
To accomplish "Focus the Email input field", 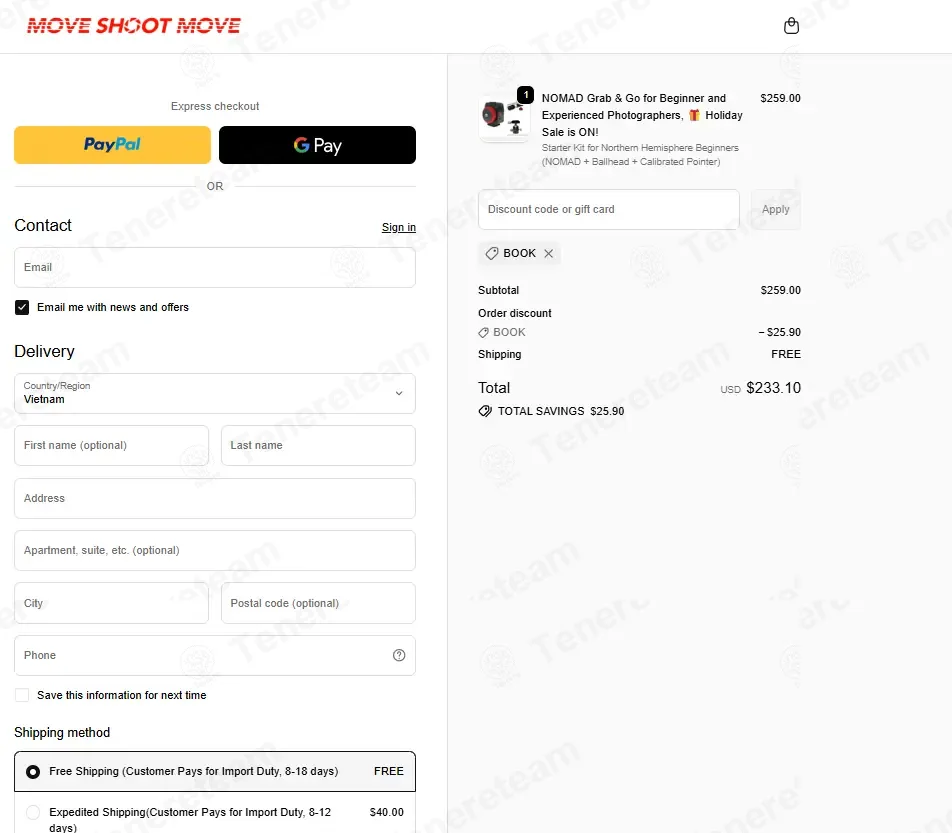I will (x=215, y=267).
